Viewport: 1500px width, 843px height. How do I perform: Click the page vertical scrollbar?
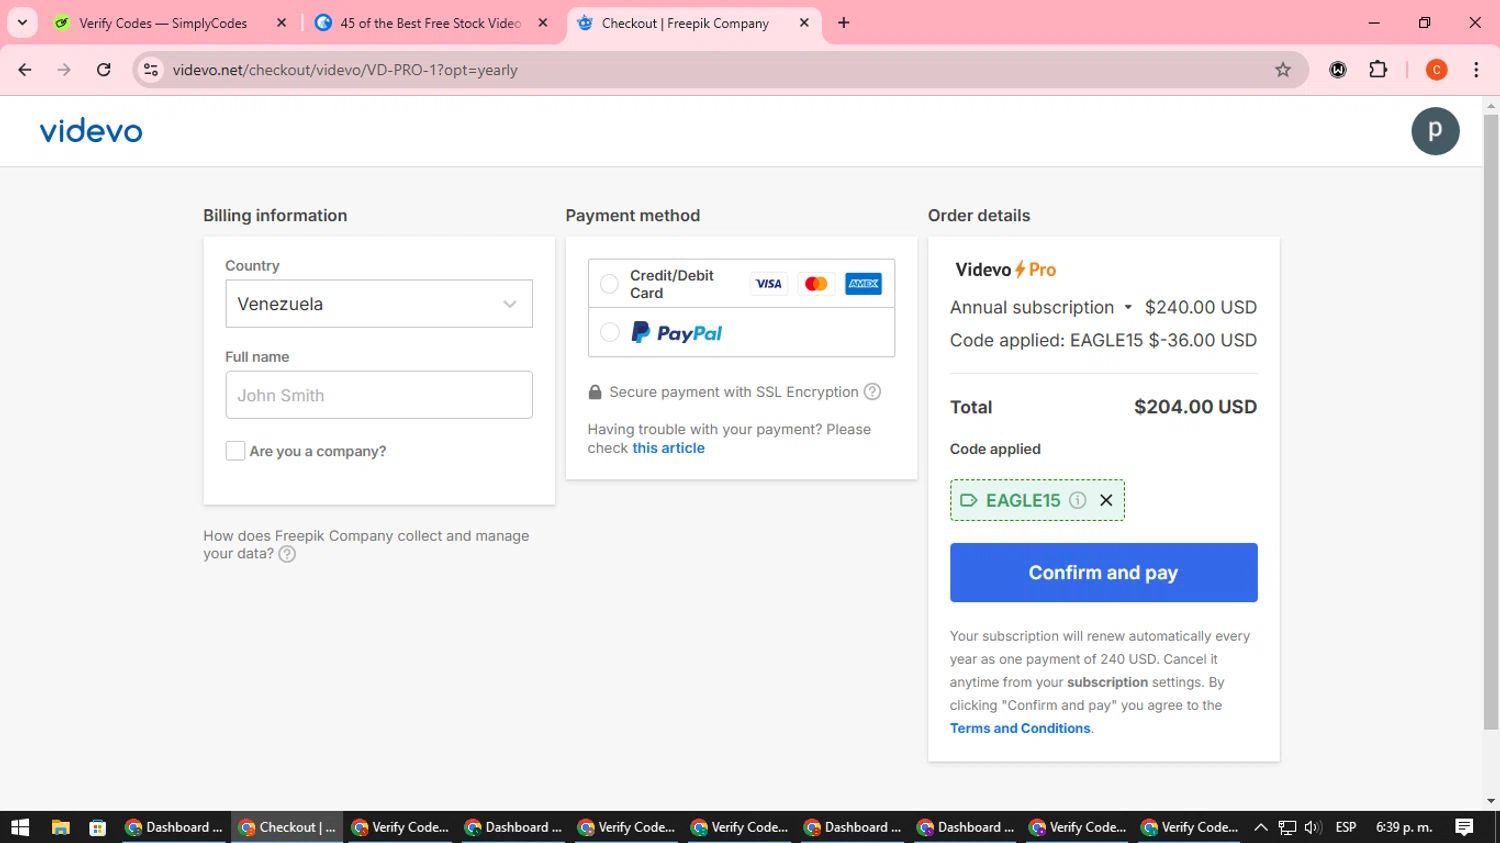click(1491, 422)
